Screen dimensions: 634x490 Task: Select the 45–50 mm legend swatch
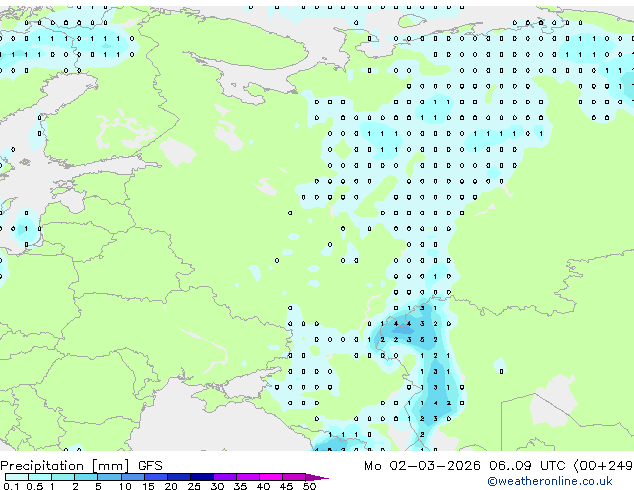click(x=294, y=477)
